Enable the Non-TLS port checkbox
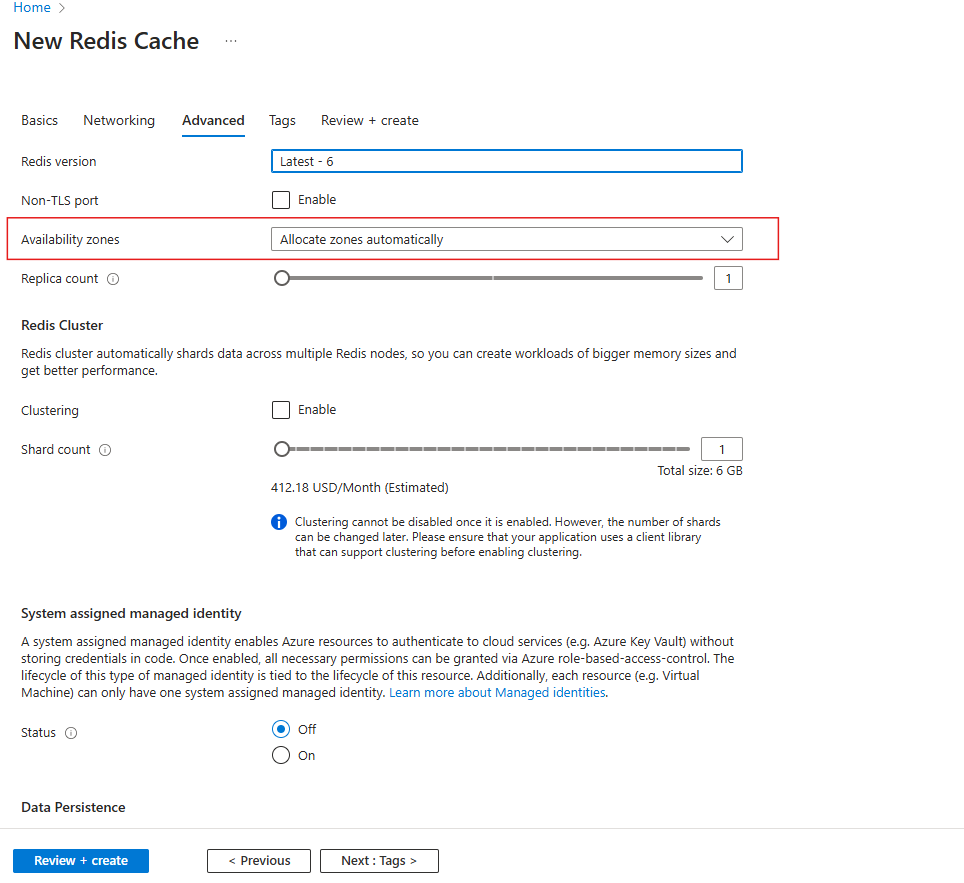The image size is (964, 883). click(x=281, y=199)
